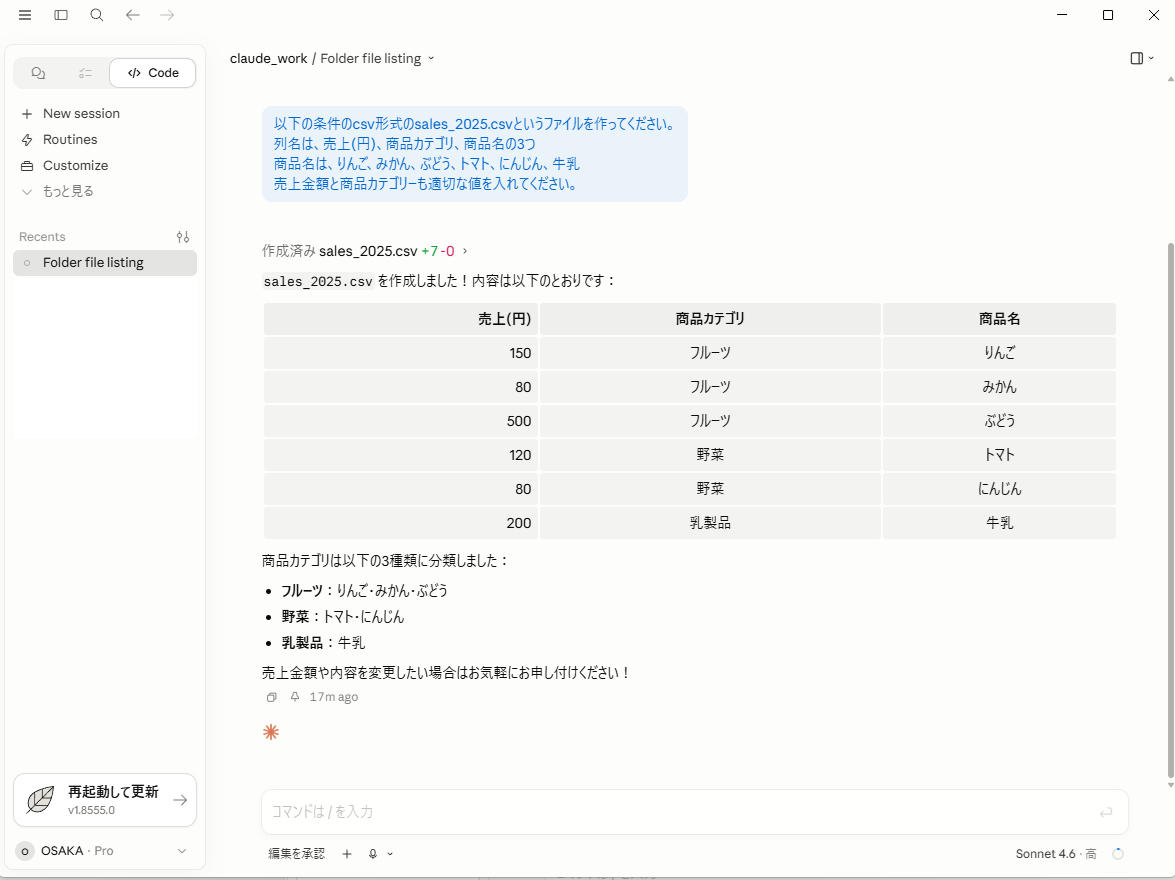Click the 500 sales value
The height and width of the screenshot is (880, 1175).
click(x=519, y=421)
